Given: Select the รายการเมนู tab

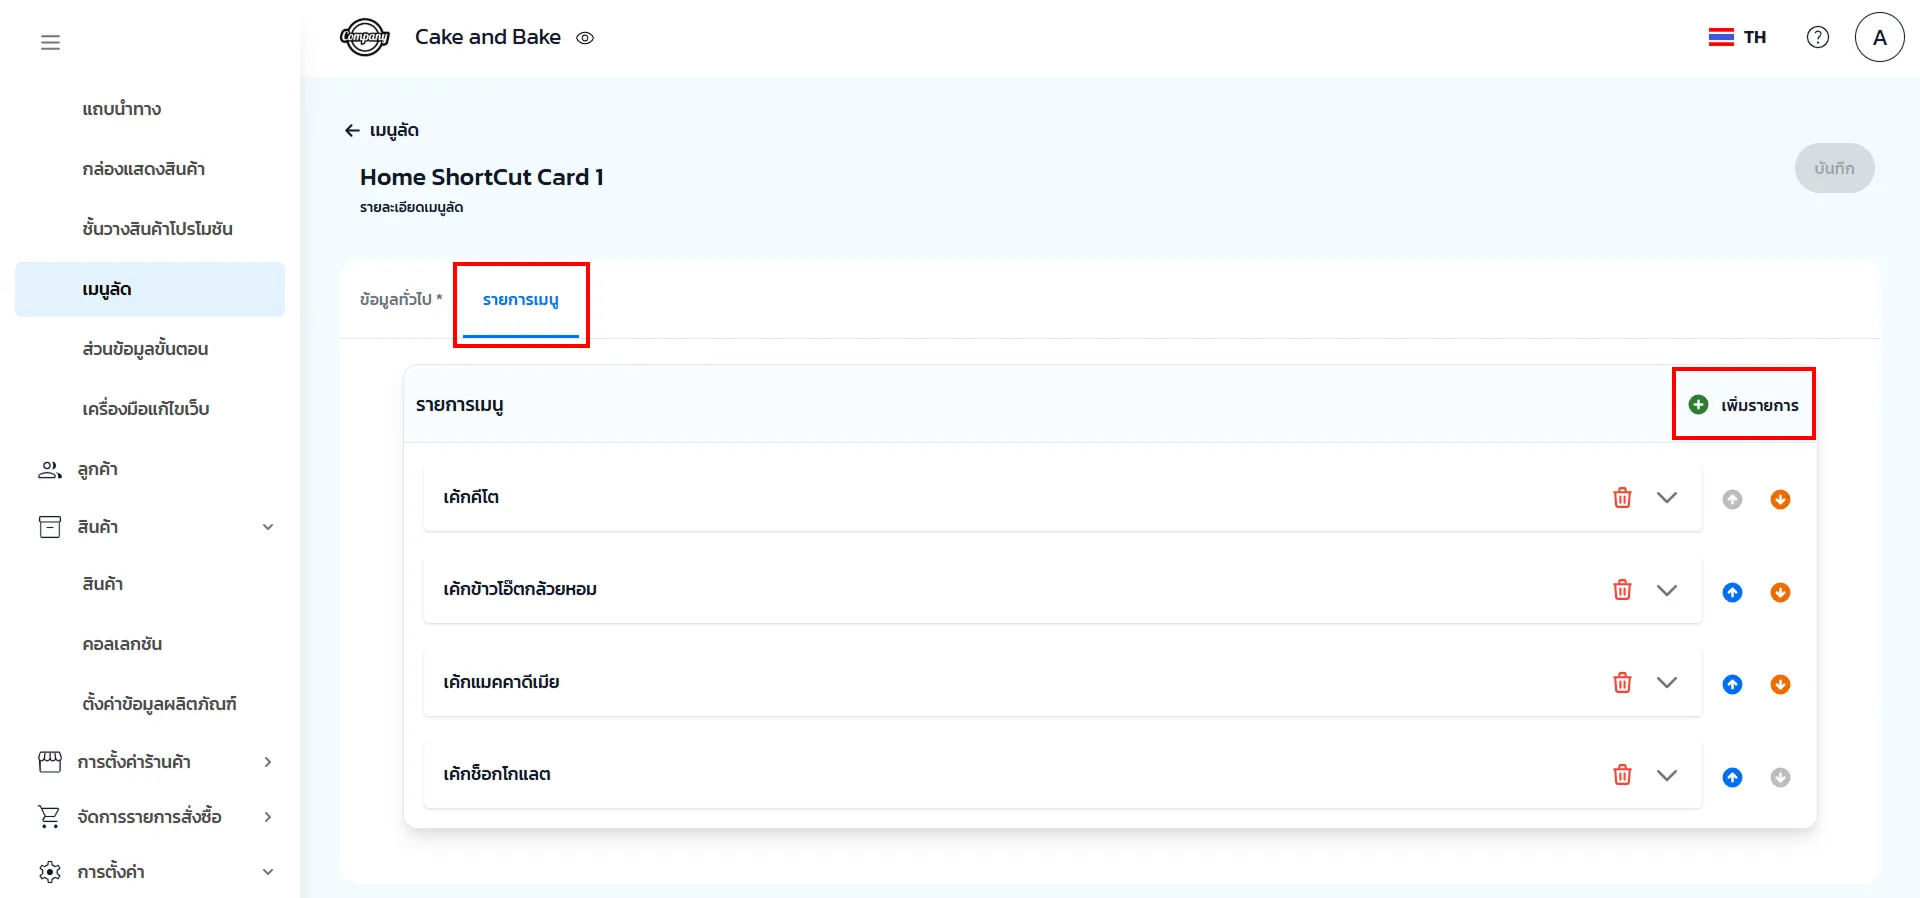Looking at the screenshot, I should [x=520, y=300].
